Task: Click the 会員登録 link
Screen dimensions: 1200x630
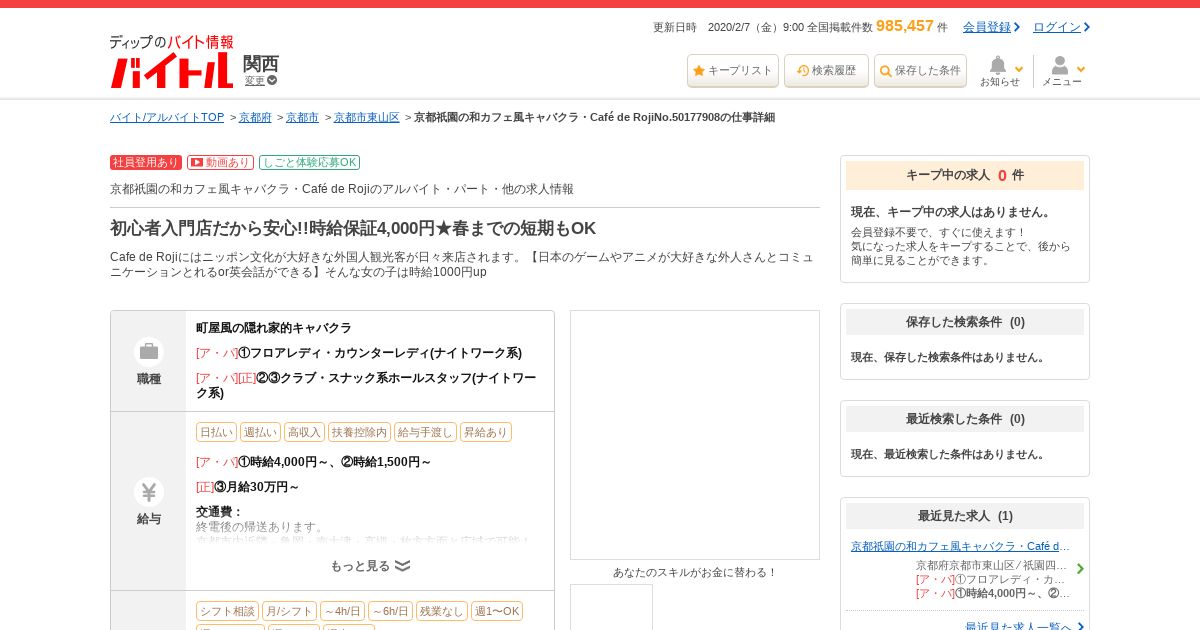Action: (991, 27)
